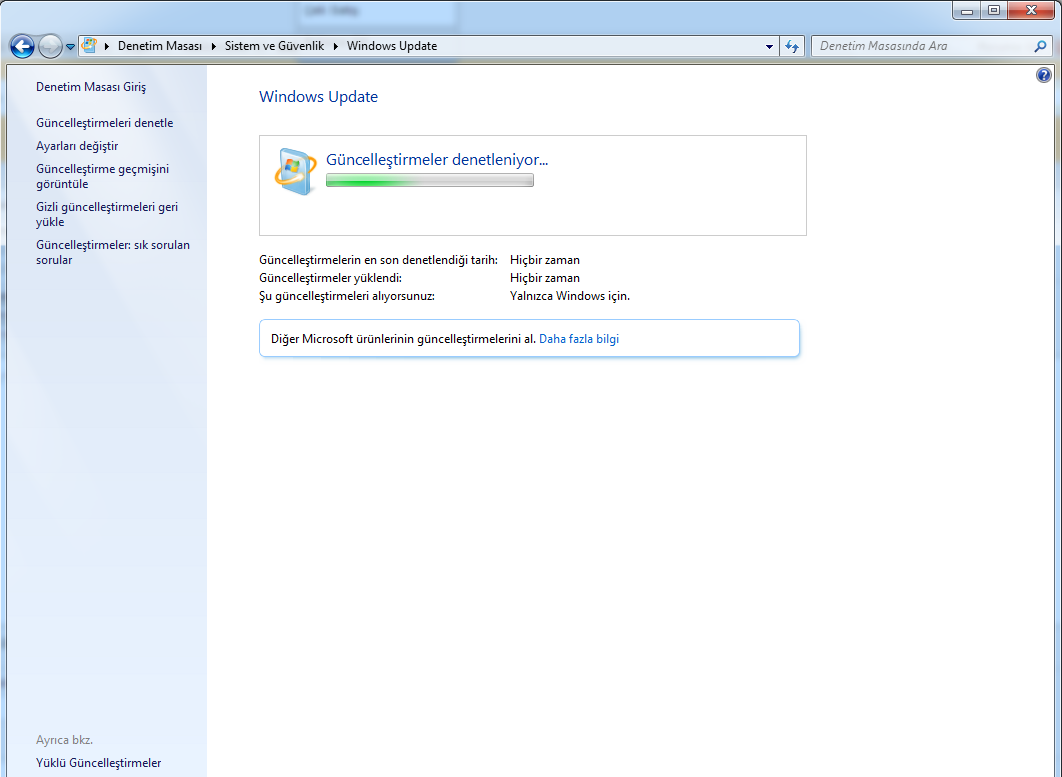Select Sistem ve Güvenlik breadcrumb
This screenshot has height=777, width=1062.
pos(274,46)
